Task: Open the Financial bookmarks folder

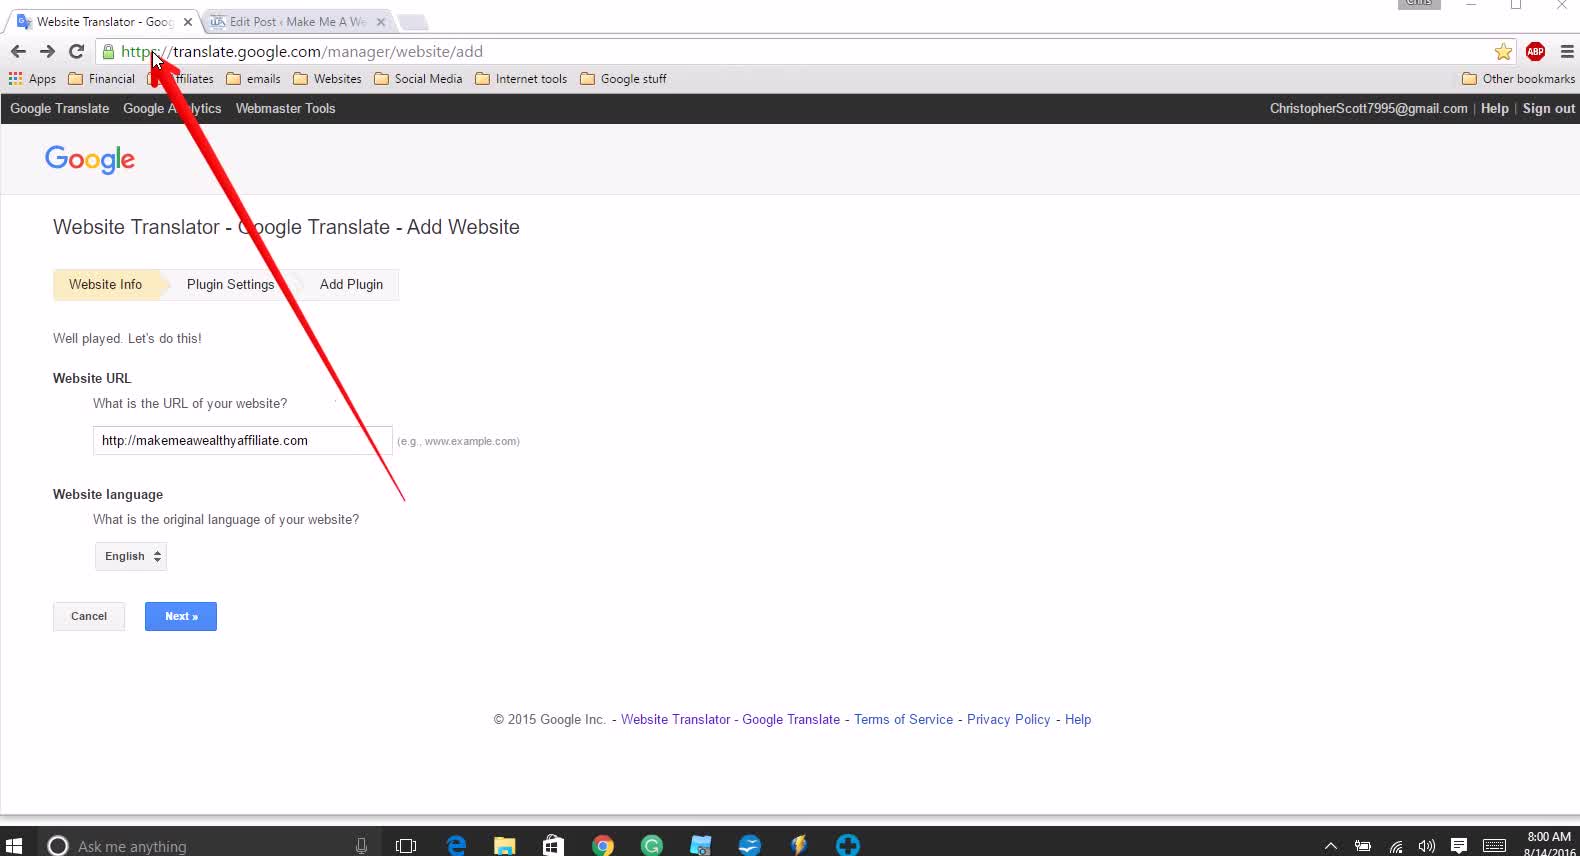Action: [x=101, y=78]
